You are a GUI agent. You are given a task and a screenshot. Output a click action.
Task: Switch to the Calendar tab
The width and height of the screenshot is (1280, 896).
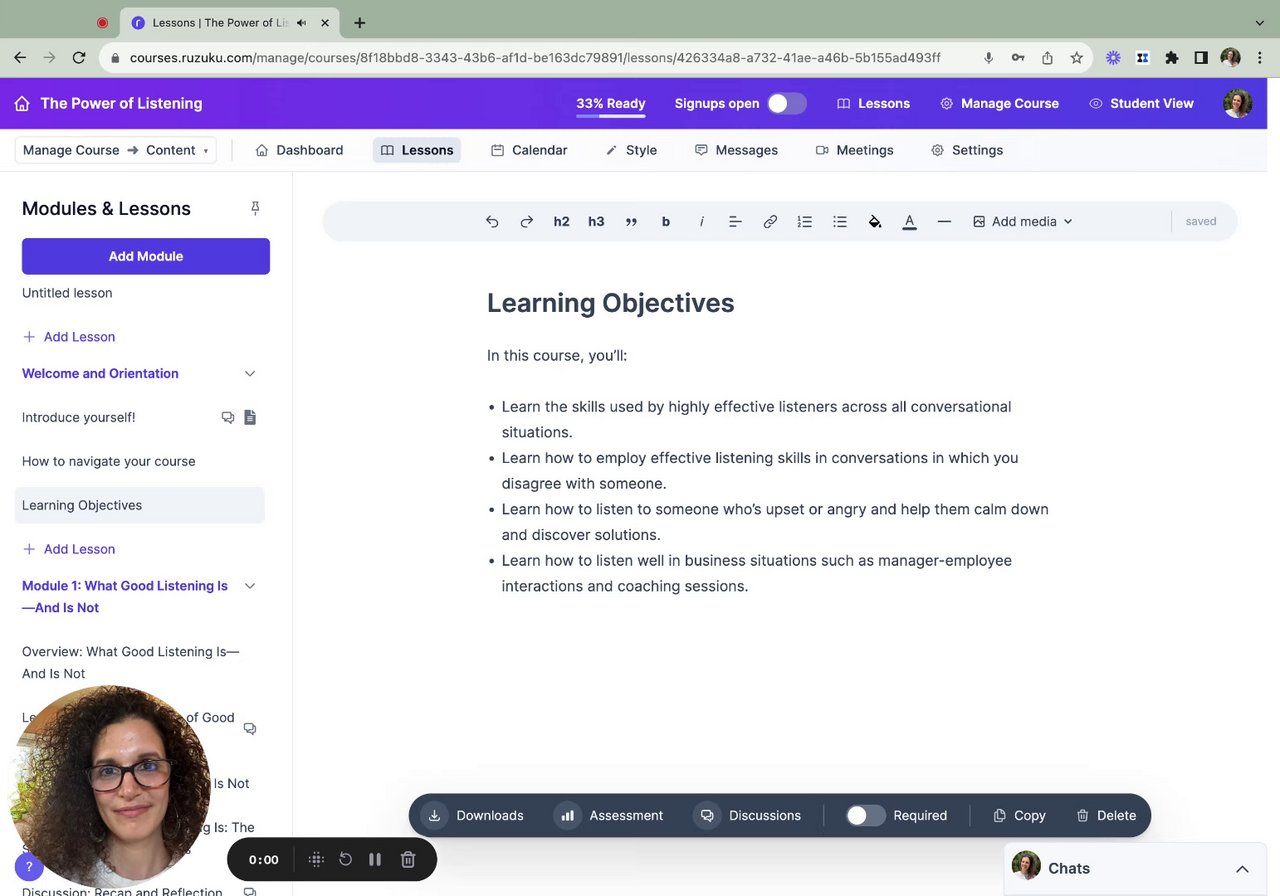point(529,150)
